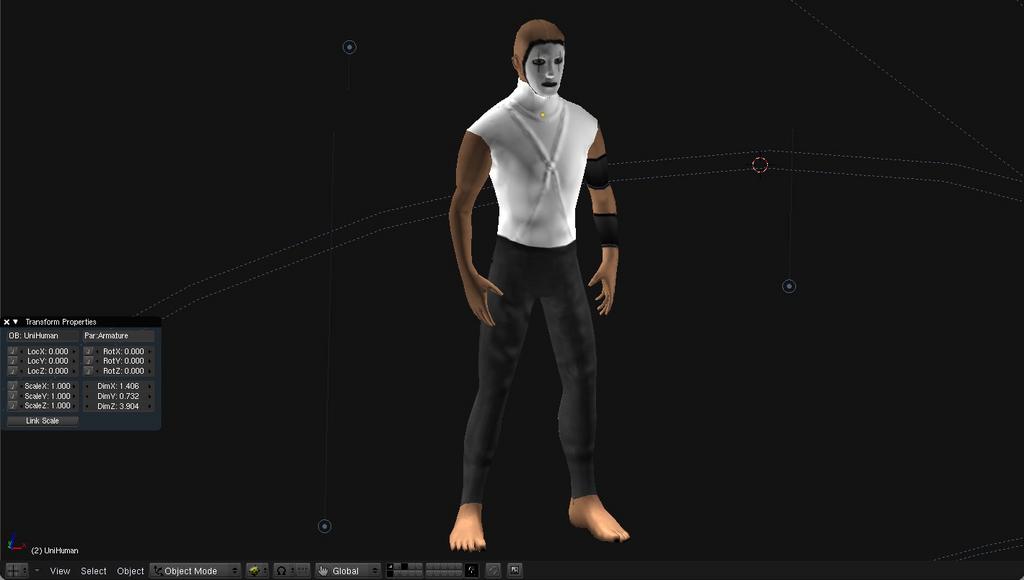Click the ScaleX 1.000 value field

coord(48,386)
